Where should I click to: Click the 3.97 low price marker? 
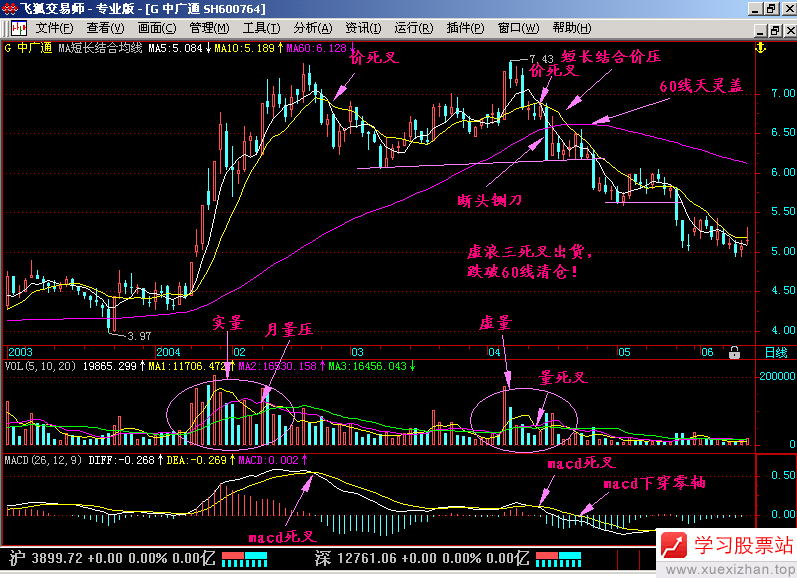(x=137, y=336)
